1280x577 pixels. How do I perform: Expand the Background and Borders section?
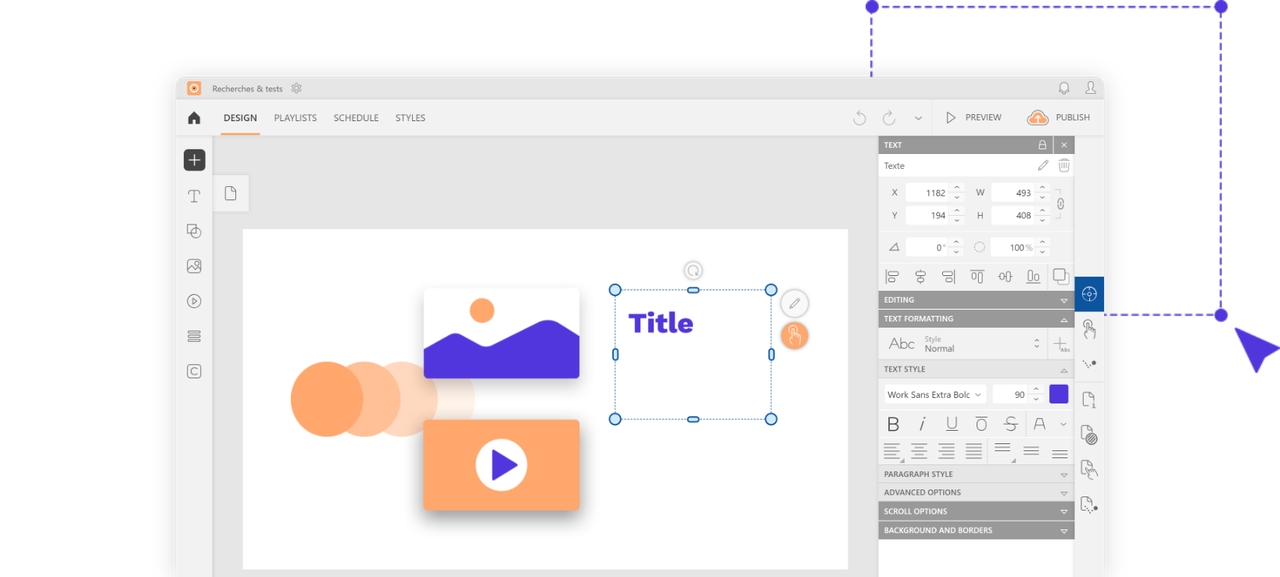[x=976, y=530]
